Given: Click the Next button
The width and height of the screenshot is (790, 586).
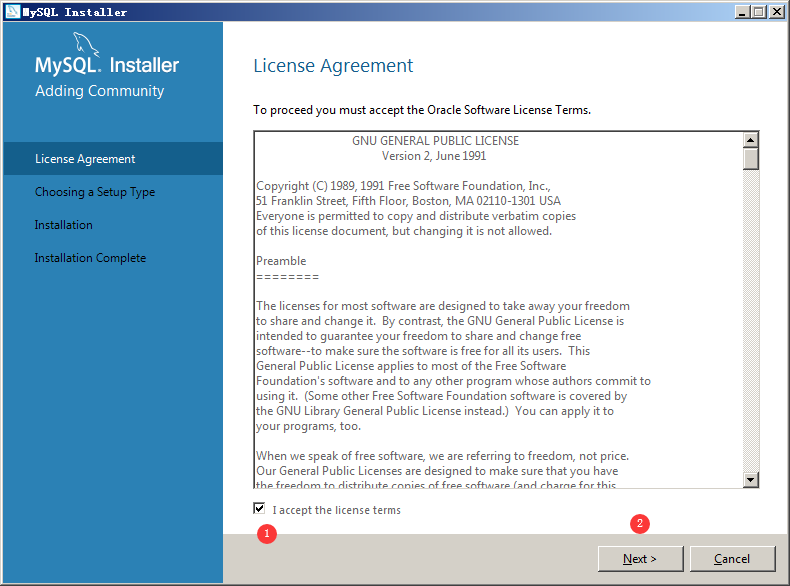Looking at the screenshot, I should click(640, 559).
